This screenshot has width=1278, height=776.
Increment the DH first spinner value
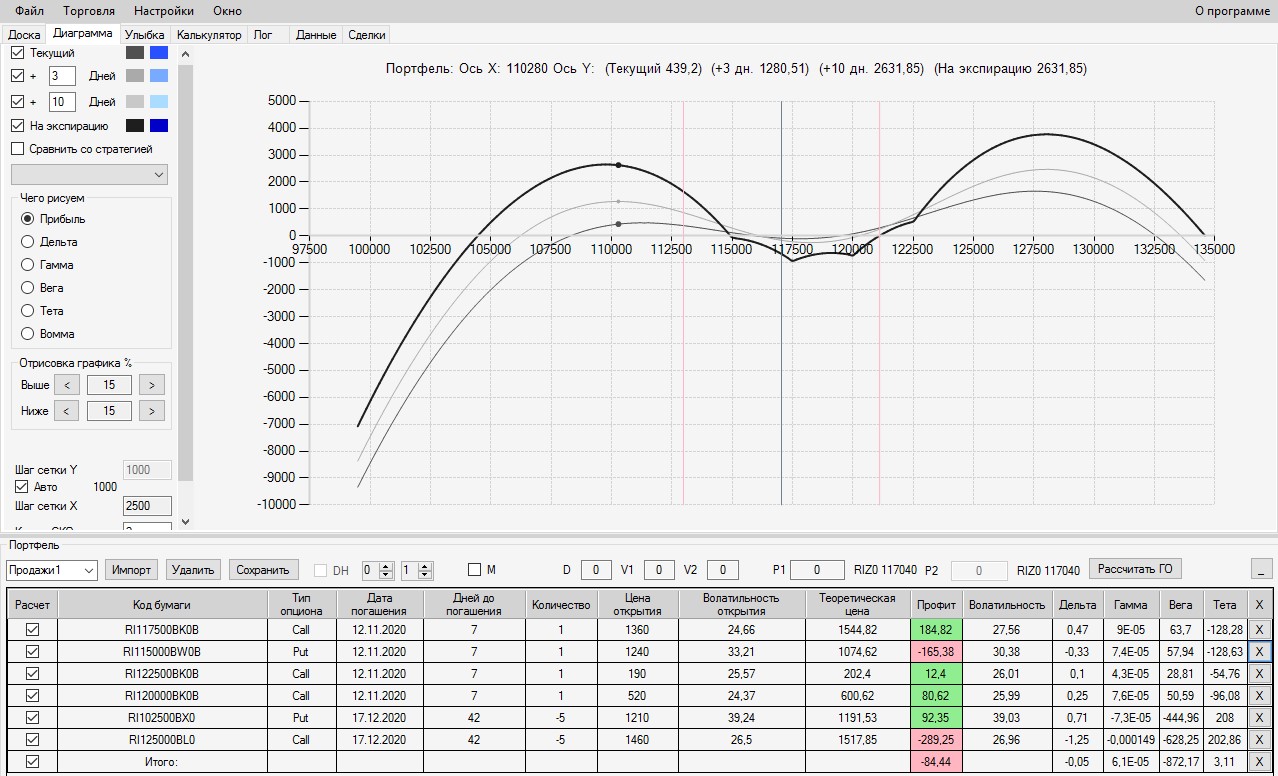[x=387, y=566]
